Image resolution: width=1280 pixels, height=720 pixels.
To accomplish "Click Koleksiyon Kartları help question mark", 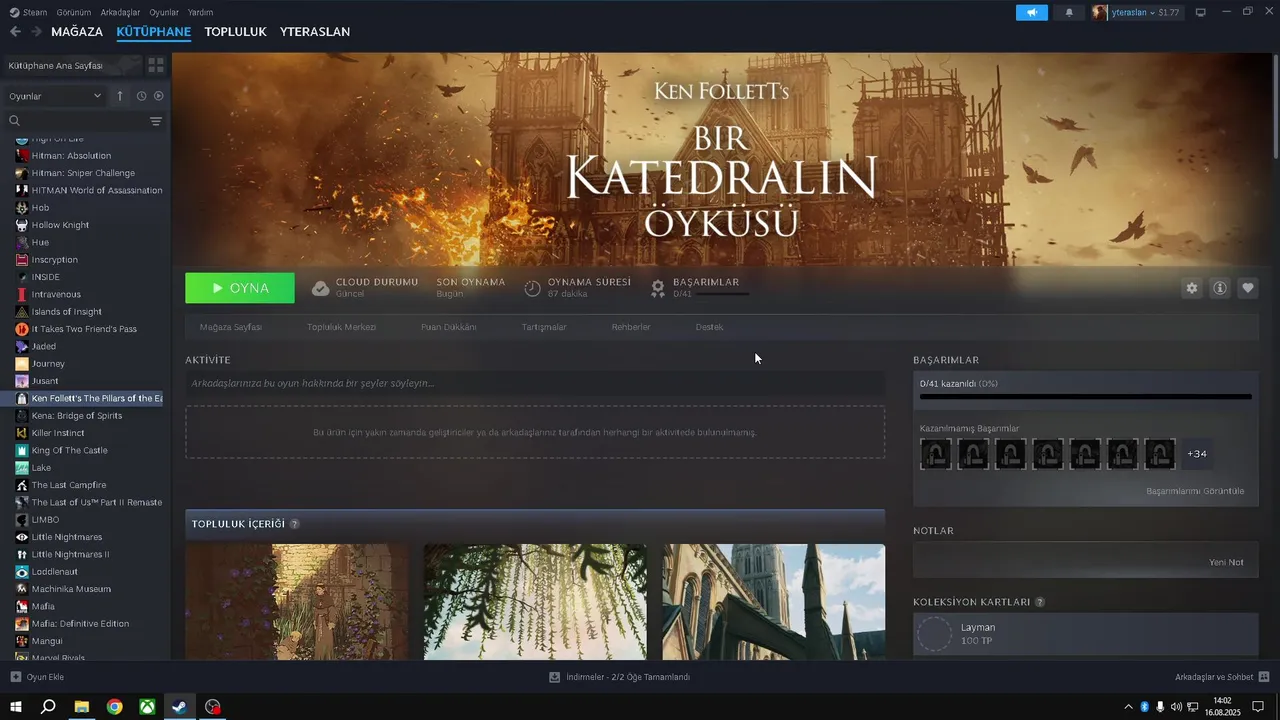I will (x=1040, y=602).
